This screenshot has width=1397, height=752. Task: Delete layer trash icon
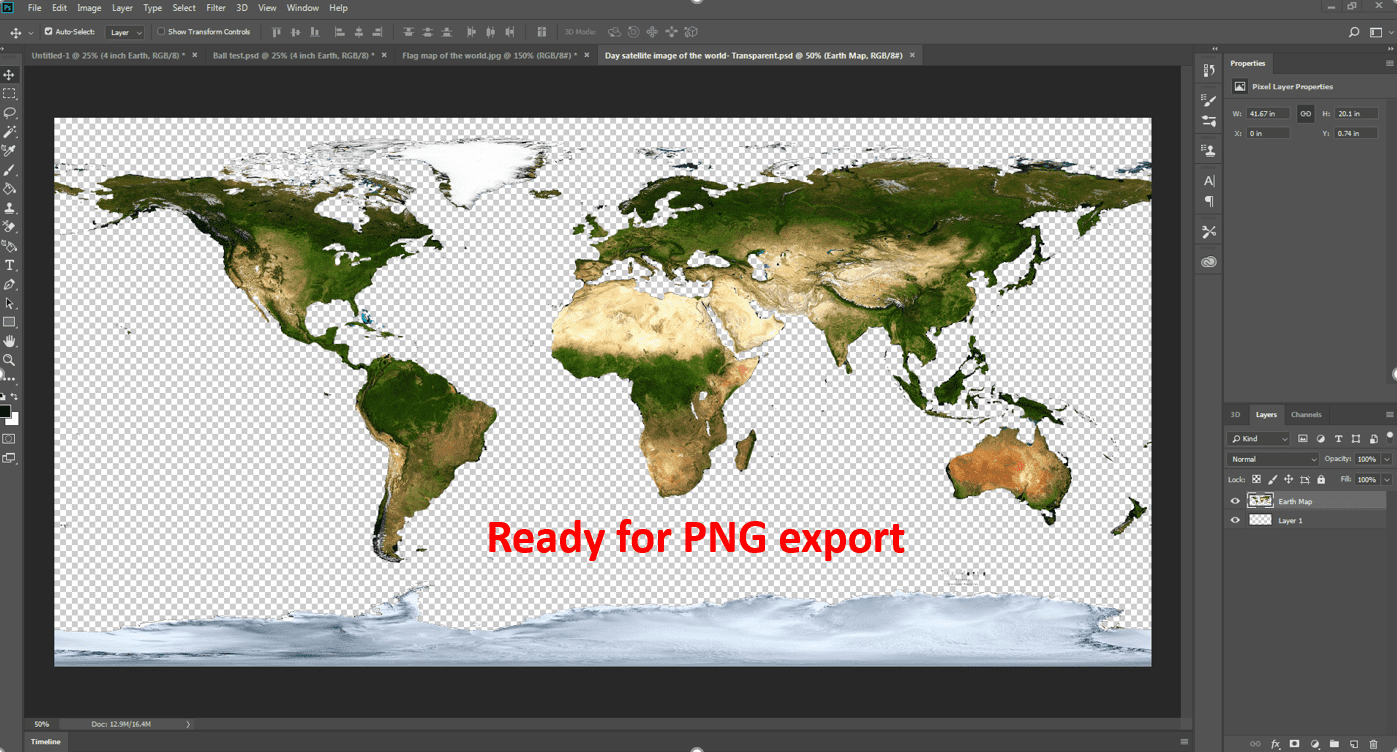1373,744
